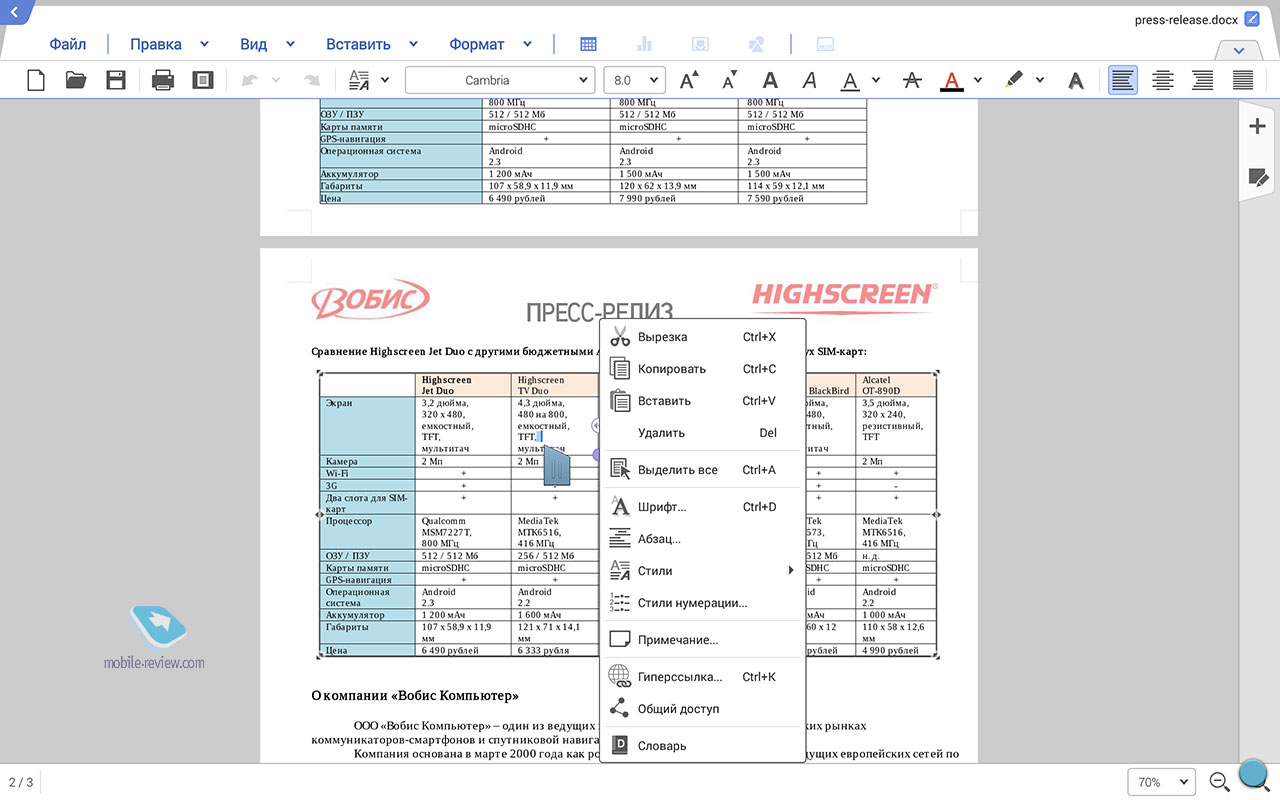Click page indicator 2 / 3
This screenshot has height=800, width=1280.
point(21,782)
